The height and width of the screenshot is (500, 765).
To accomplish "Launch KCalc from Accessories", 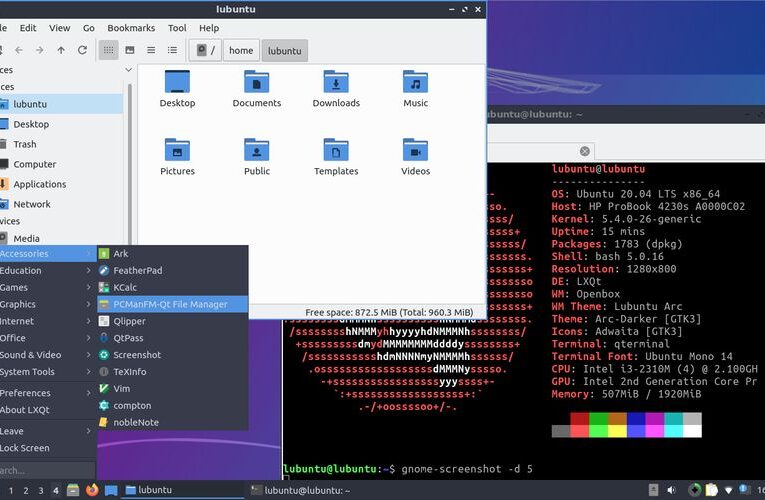I will click(x=172, y=287).
